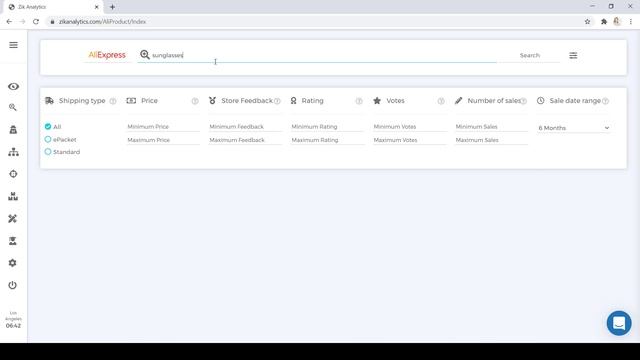The height and width of the screenshot is (360, 640).
Task: Click the browser extensions puzzle icon
Action: click(x=604, y=22)
